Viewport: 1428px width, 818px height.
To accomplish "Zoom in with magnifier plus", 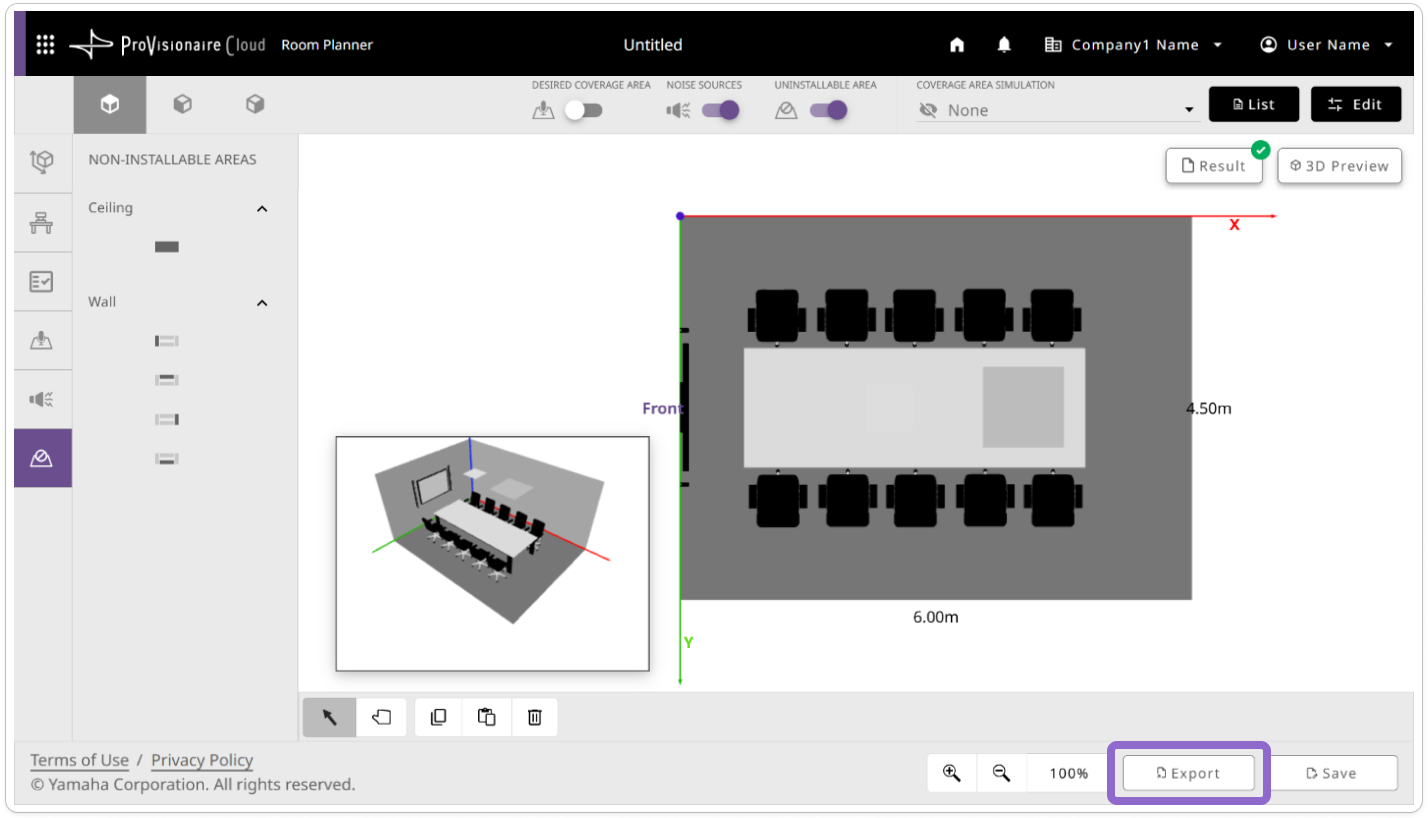I will (951, 773).
